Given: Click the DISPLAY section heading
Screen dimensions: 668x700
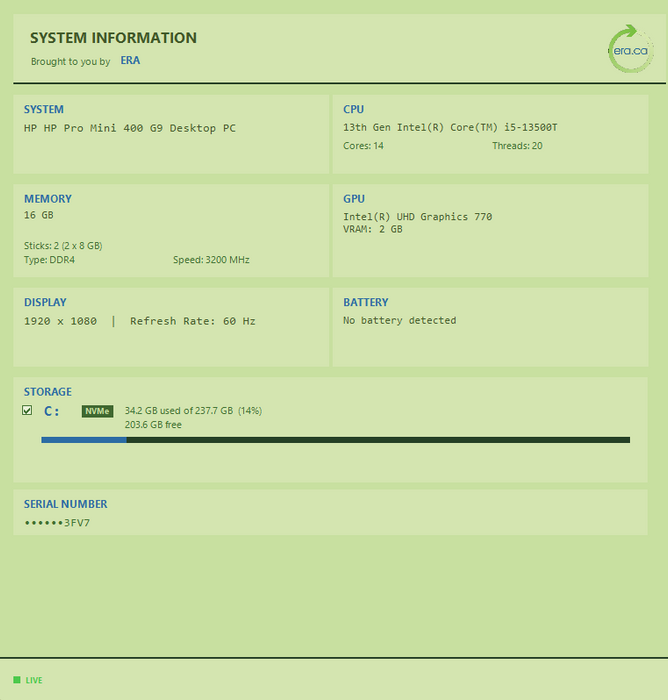Looking at the screenshot, I should click(x=45, y=303).
